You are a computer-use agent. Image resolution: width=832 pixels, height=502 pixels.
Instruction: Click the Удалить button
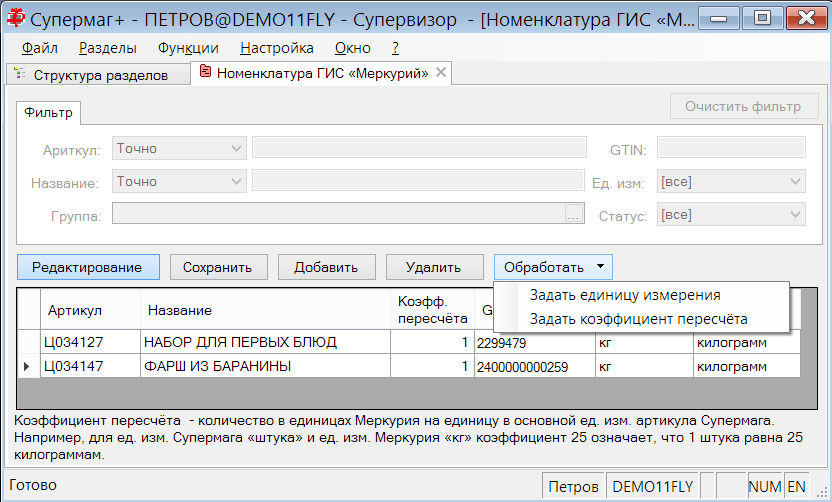point(435,267)
